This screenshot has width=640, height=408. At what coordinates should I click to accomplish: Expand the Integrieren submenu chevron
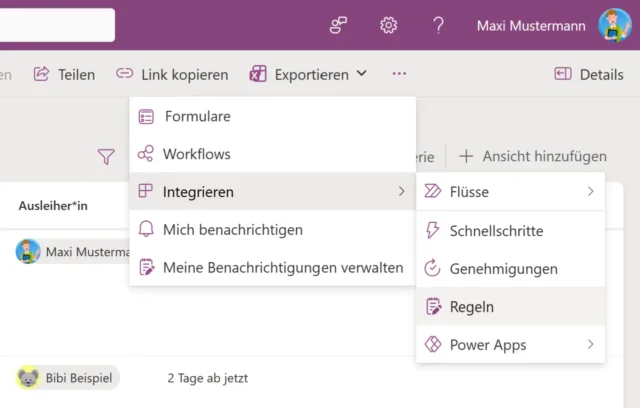(x=402, y=191)
